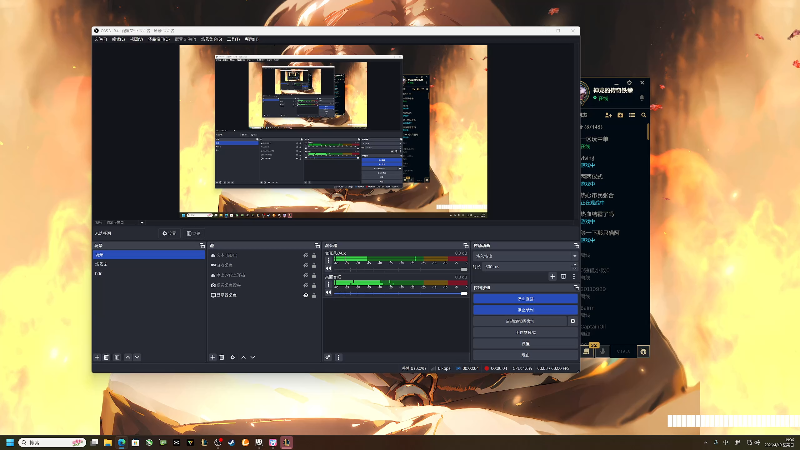Mute the channel with blue volume slider
800x450 pixels.
click(x=329, y=293)
